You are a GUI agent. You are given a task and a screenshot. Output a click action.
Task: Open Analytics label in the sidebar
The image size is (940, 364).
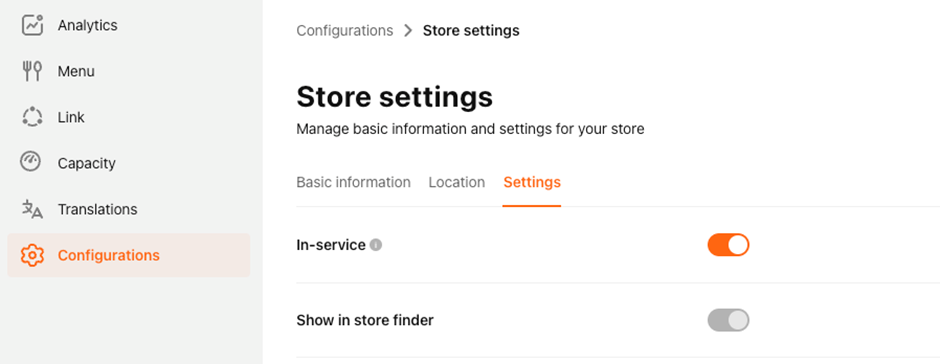88,25
